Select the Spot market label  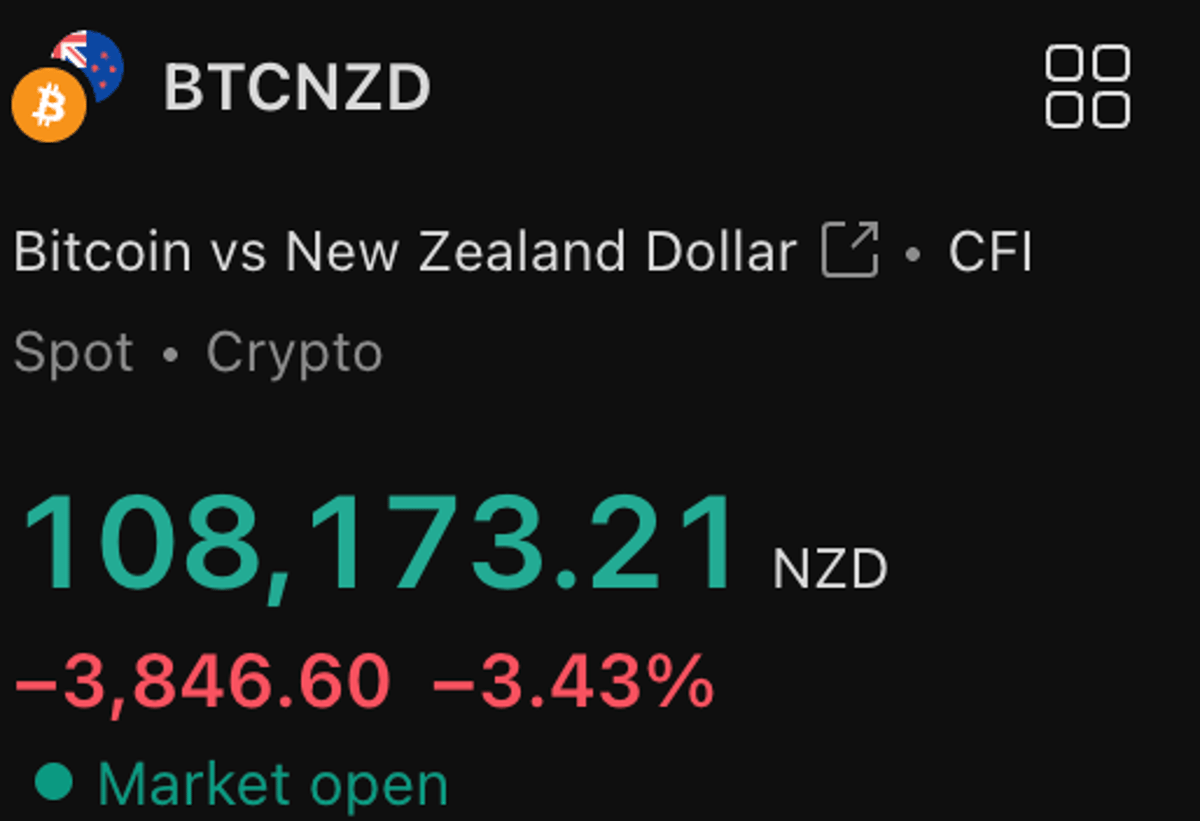pos(72,351)
